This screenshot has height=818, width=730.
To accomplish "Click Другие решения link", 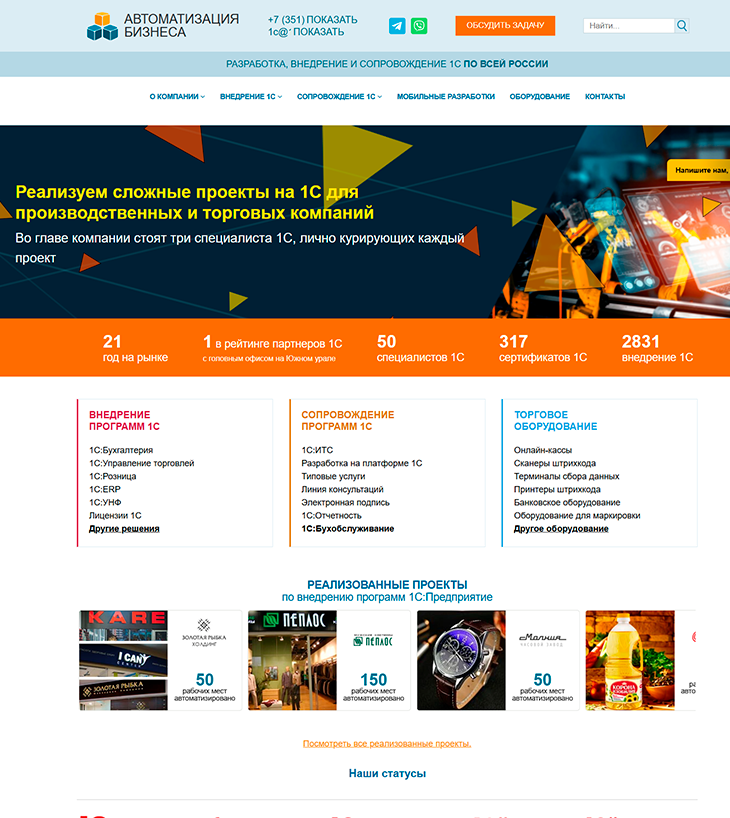I will click(124, 528).
